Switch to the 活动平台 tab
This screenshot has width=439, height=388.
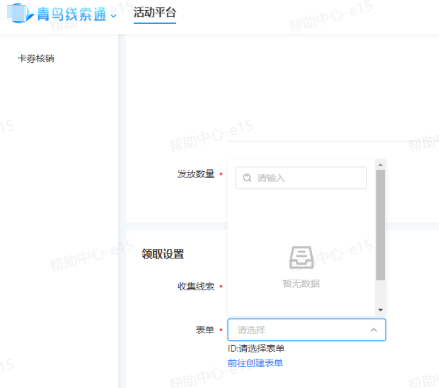pos(155,13)
